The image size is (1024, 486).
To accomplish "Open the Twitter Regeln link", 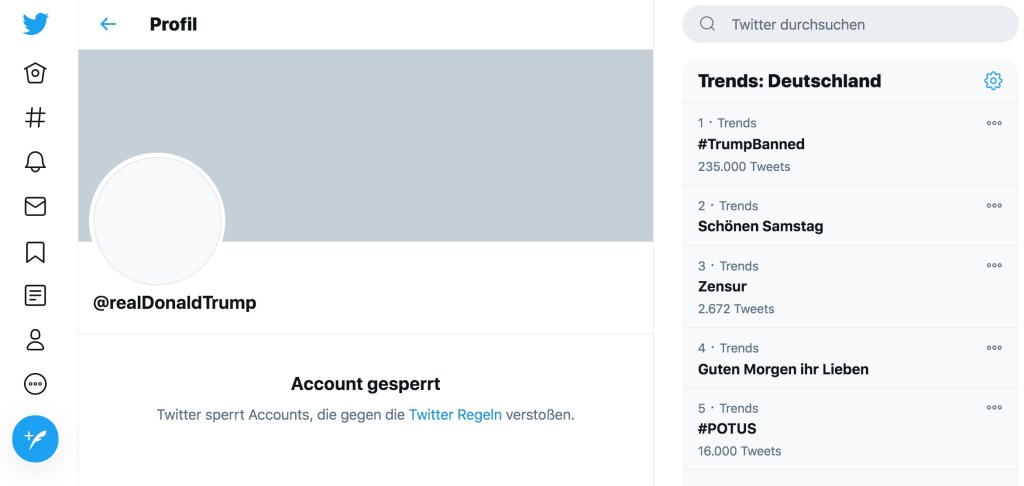I will tap(455, 414).
